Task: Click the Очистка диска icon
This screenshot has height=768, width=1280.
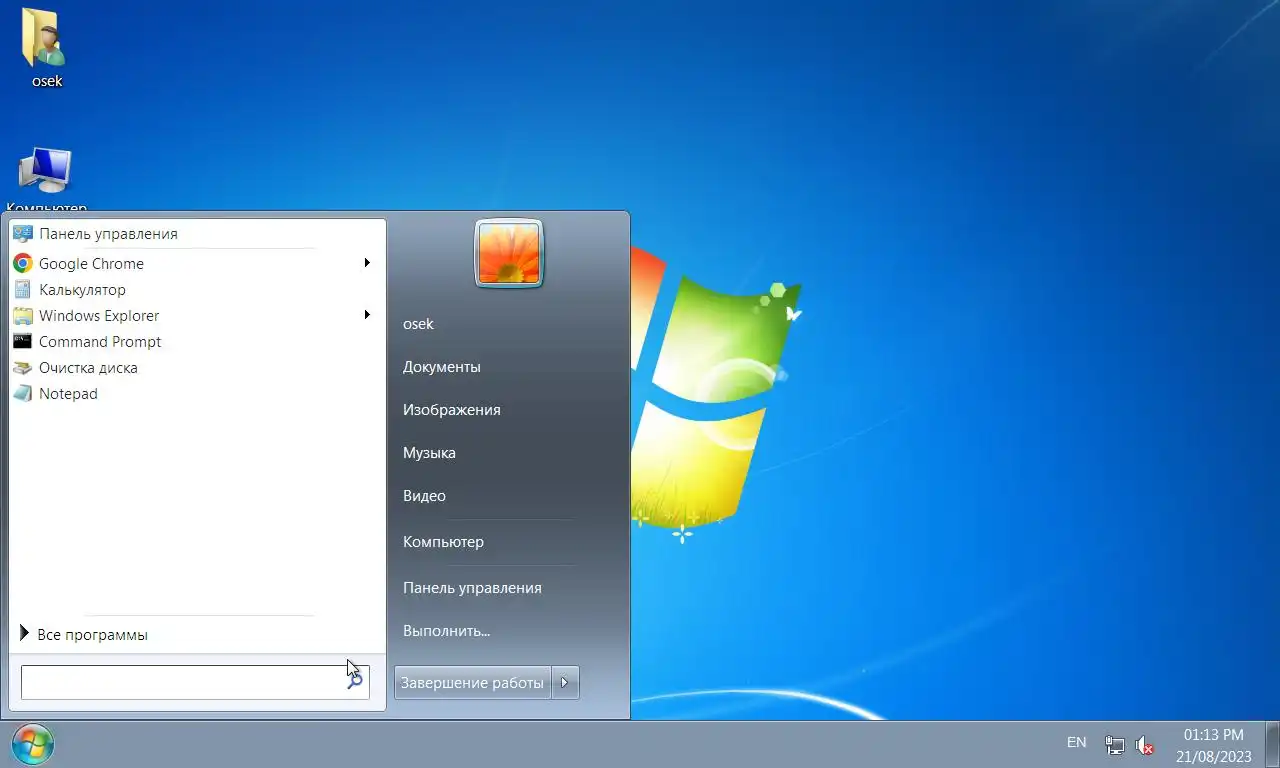Action: (x=23, y=367)
